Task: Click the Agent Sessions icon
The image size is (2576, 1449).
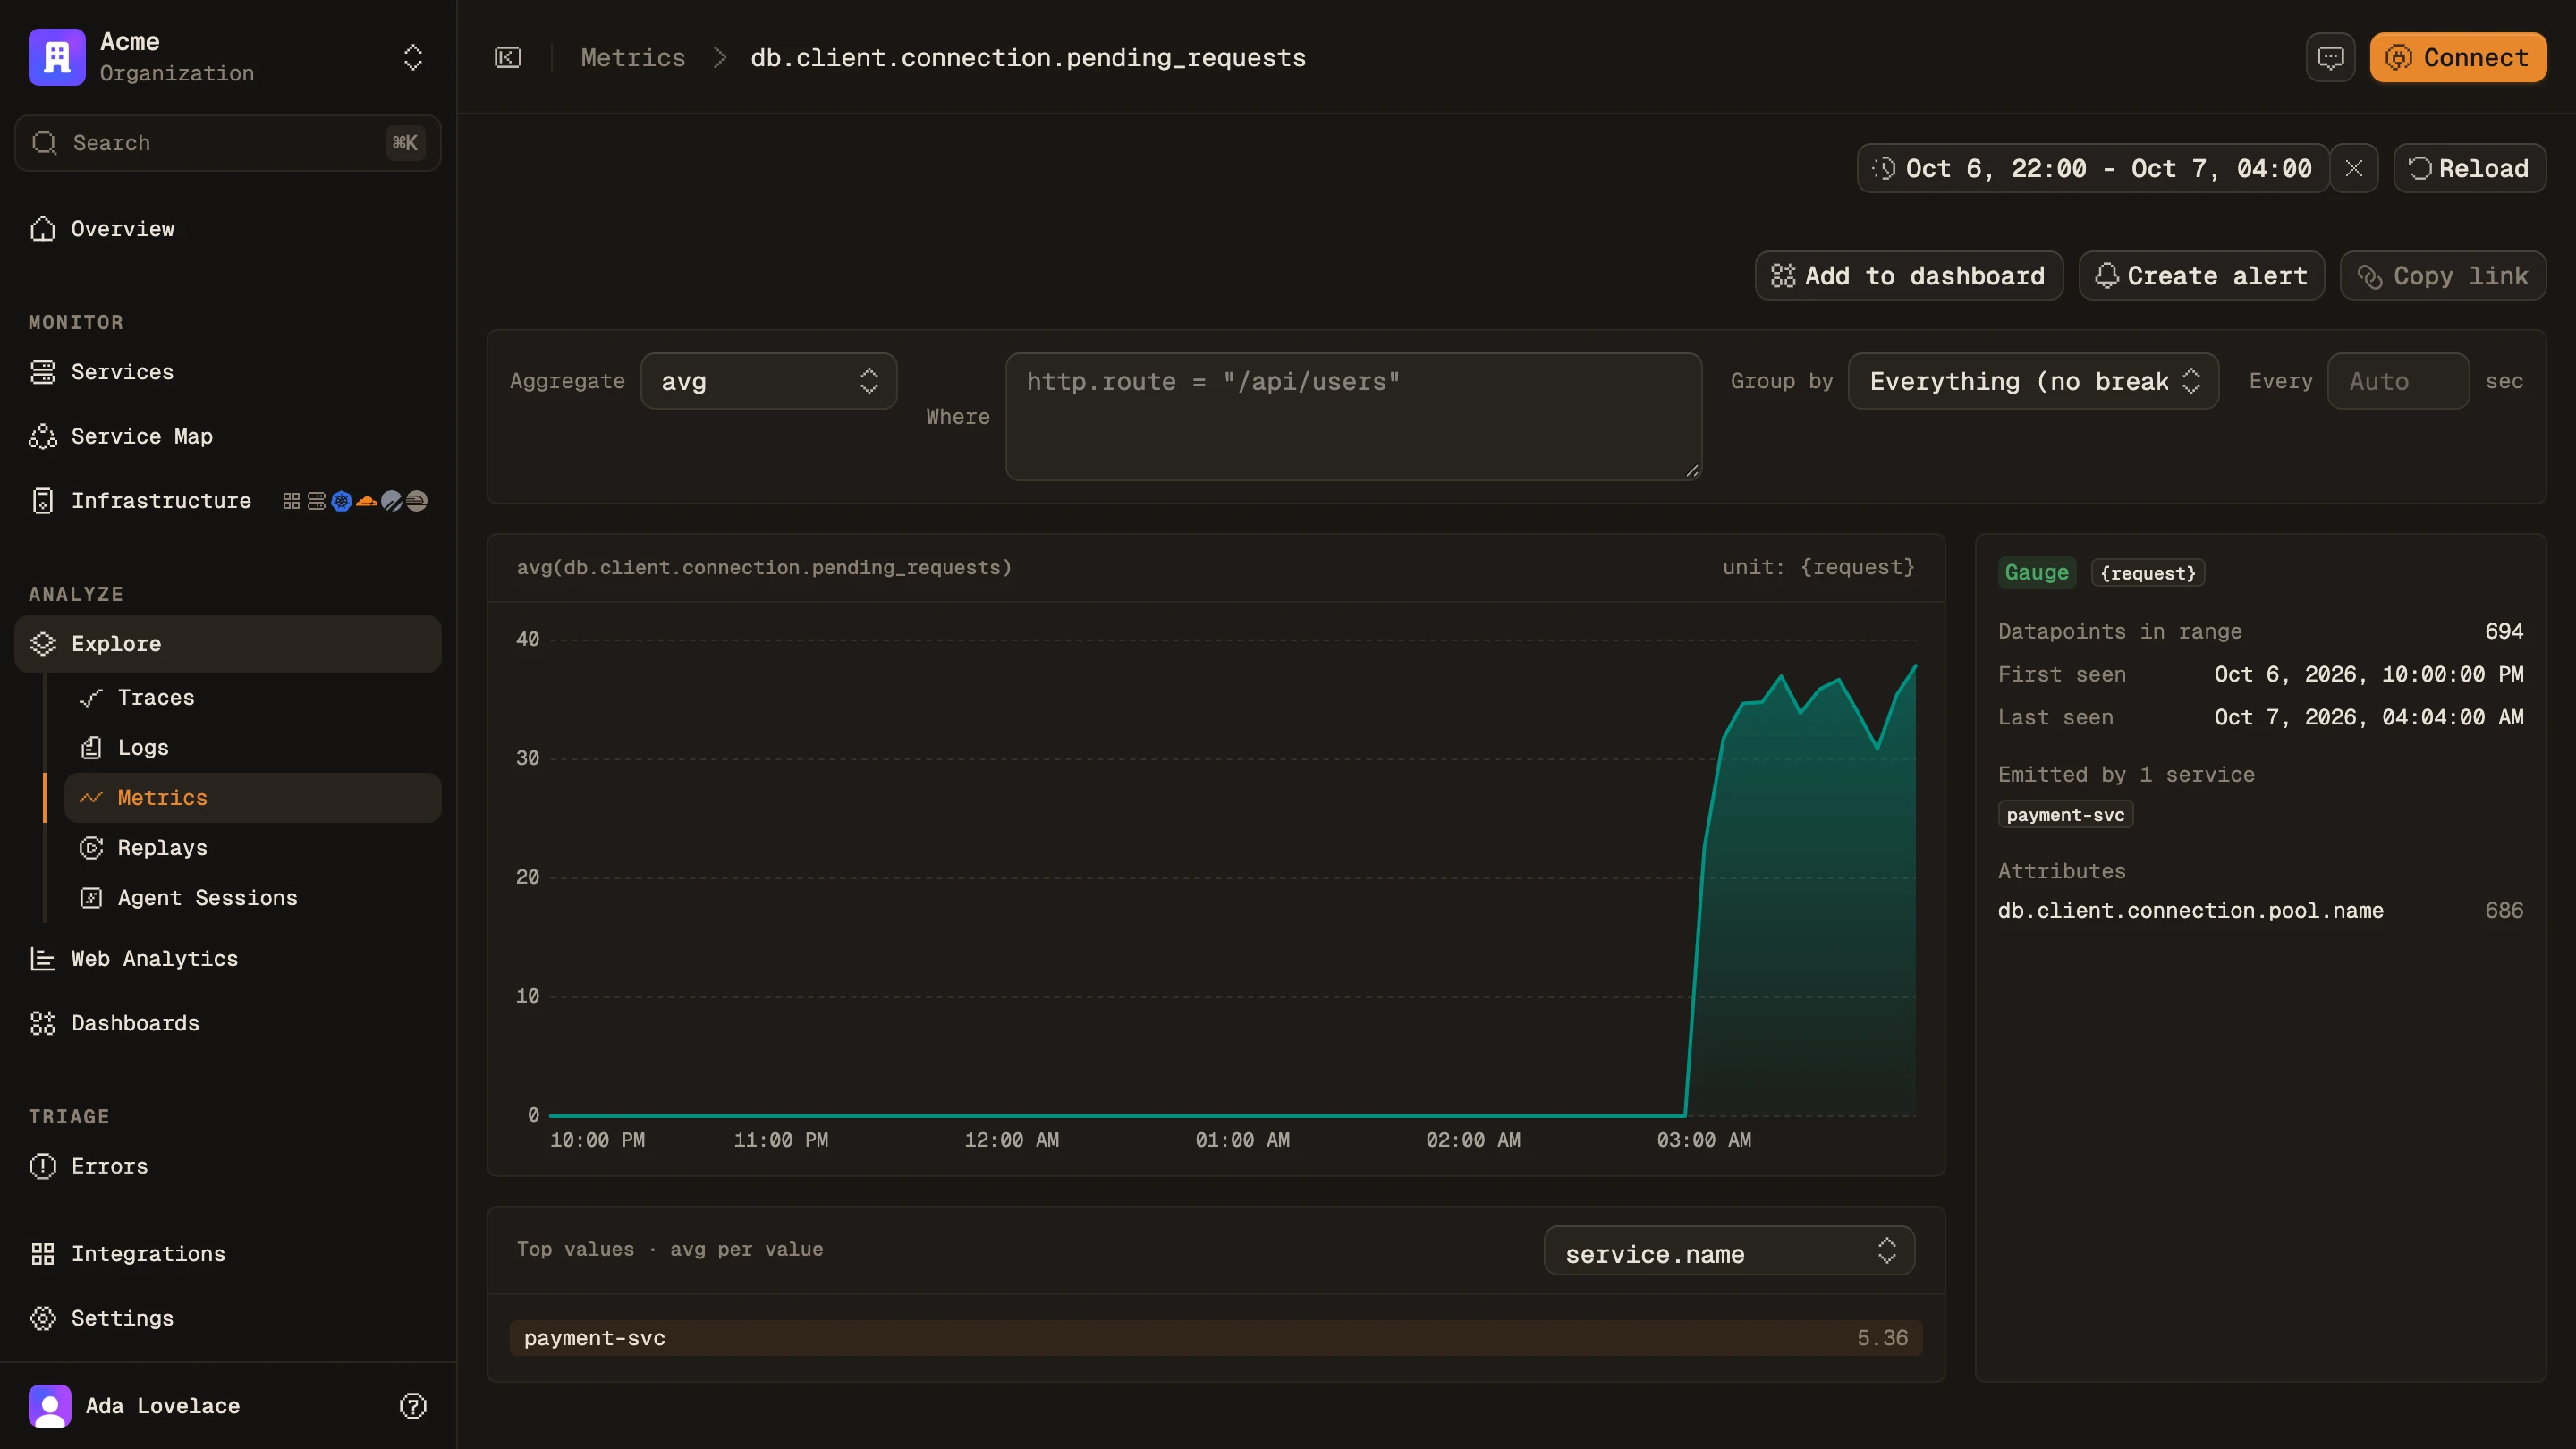Action: coord(91,898)
